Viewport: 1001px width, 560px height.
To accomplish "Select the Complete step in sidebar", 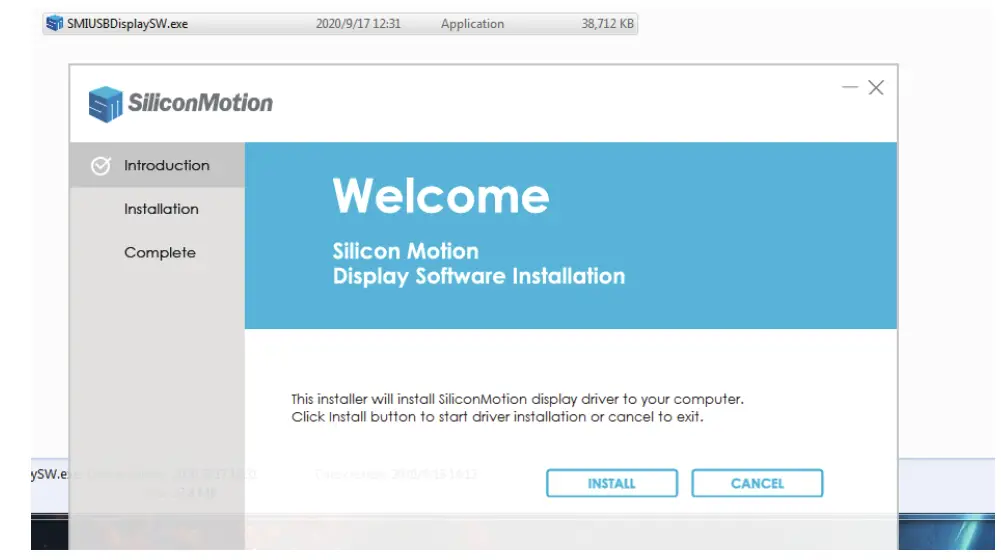I will click(x=160, y=252).
